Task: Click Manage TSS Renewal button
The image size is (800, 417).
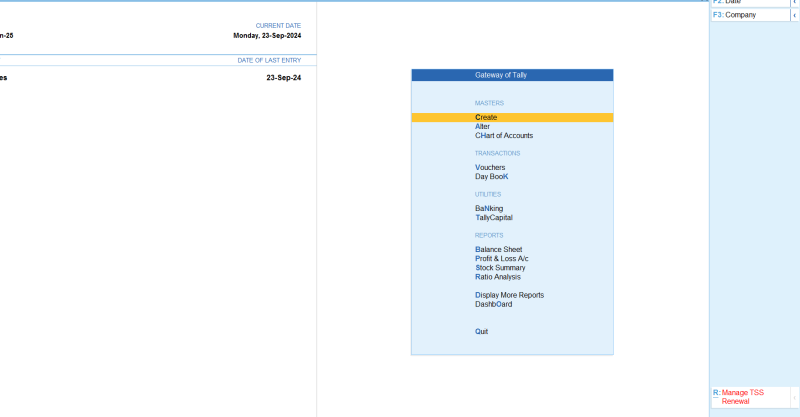Action: (x=750, y=397)
